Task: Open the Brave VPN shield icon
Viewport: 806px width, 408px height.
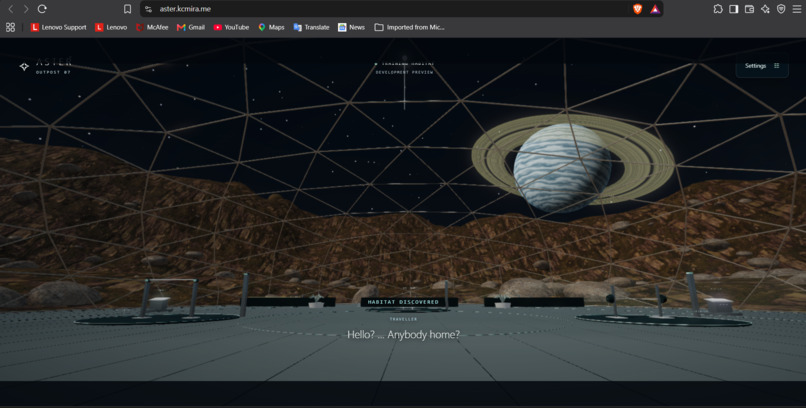Action: pyautogui.click(x=781, y=9)
